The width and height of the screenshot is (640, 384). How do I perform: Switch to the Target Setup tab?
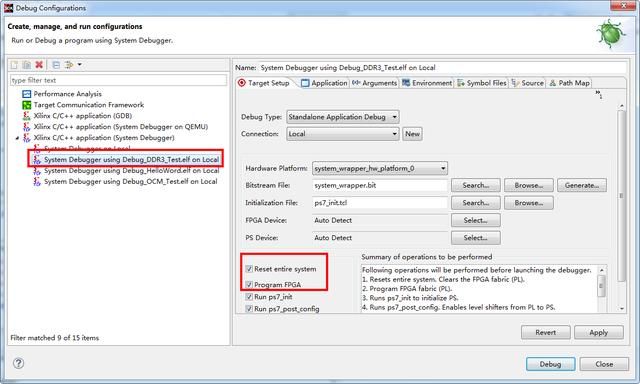coord(264,83)
